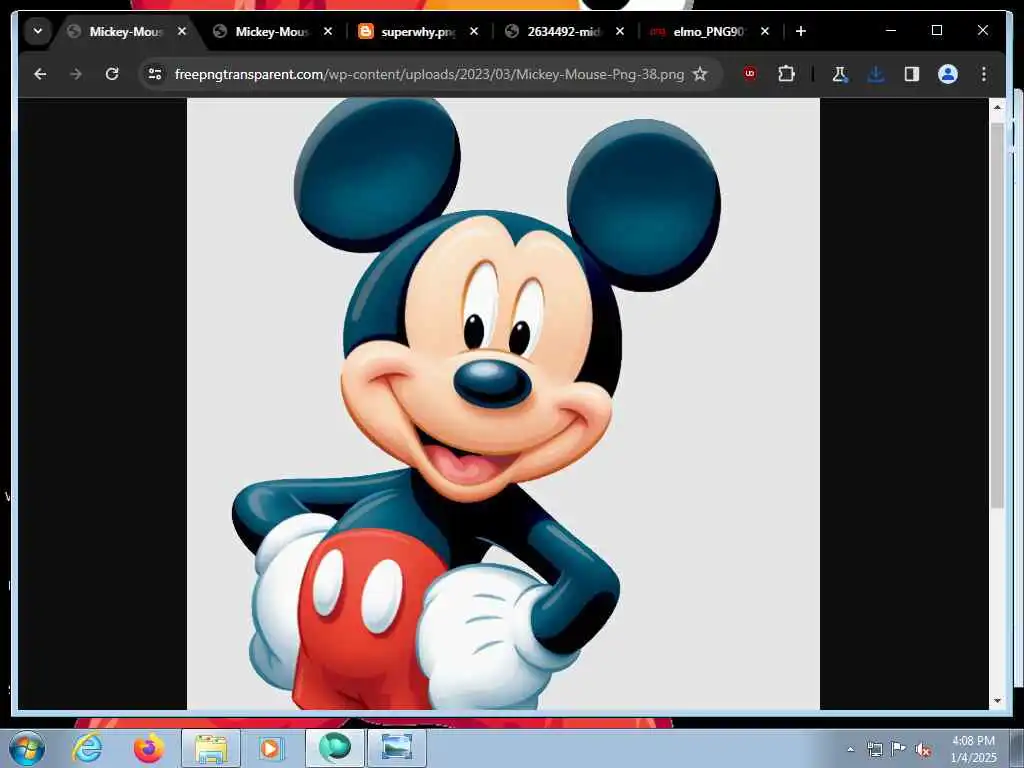Open the picture viewer taskbar item

pyautogui.click(x=397, y=748)
